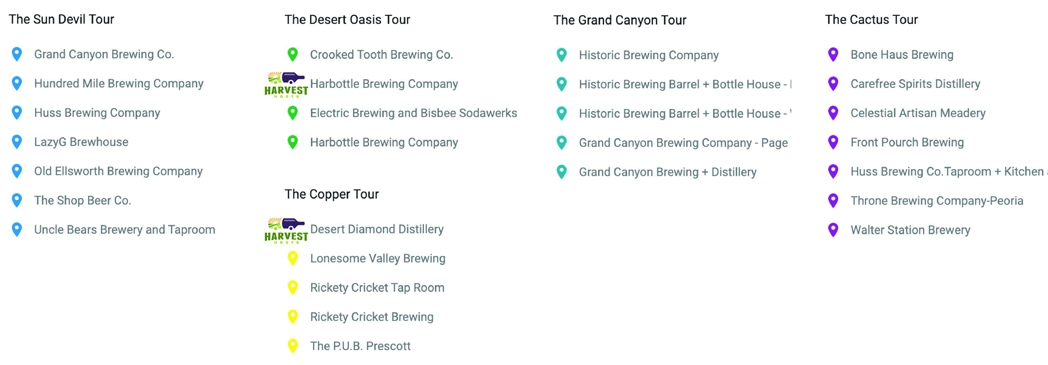1048x365 pixels.
Task: Click the yellow pin beside The P.U.B. Prescott
Action: 292,346
